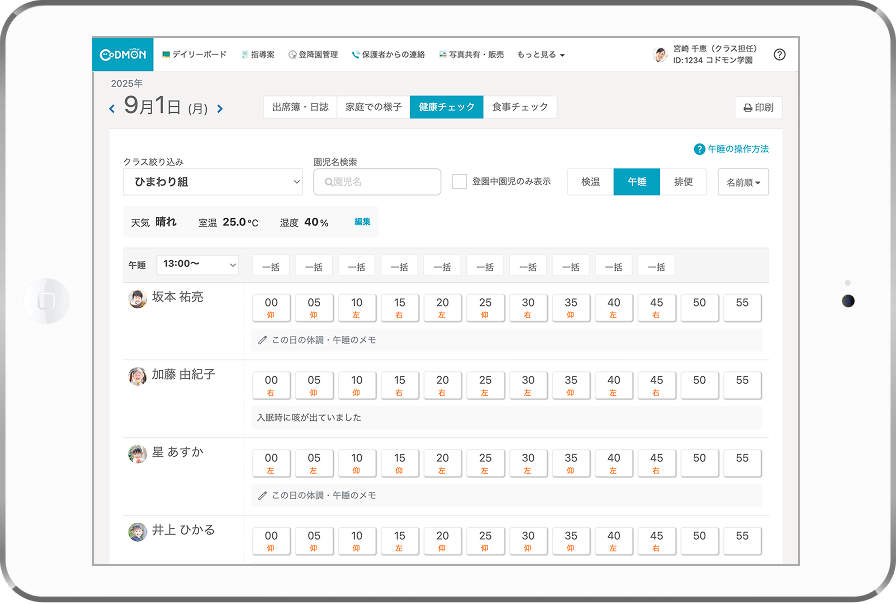Toggle 登園中園児のみ表示 checkbox
896x604 pixels.
(460, 182)
